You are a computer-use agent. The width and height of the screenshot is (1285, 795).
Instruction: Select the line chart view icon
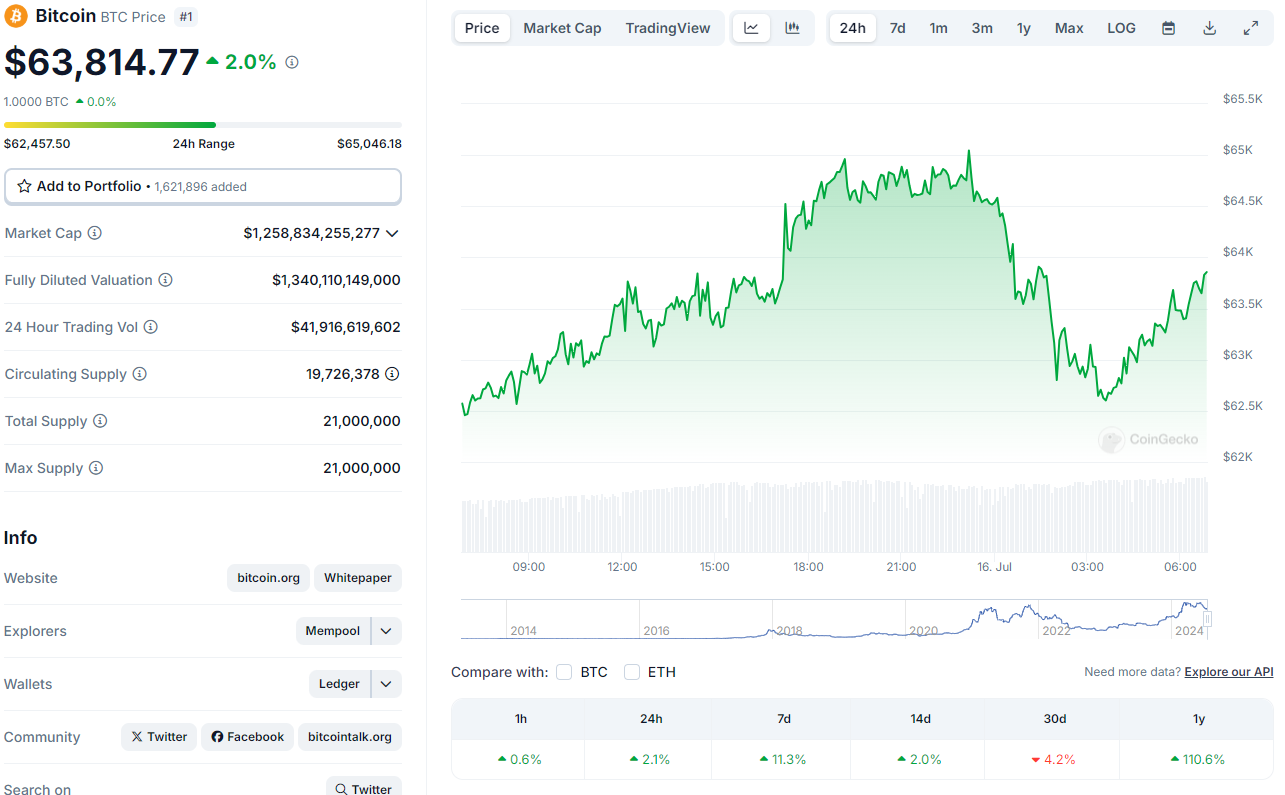point(751,28)
